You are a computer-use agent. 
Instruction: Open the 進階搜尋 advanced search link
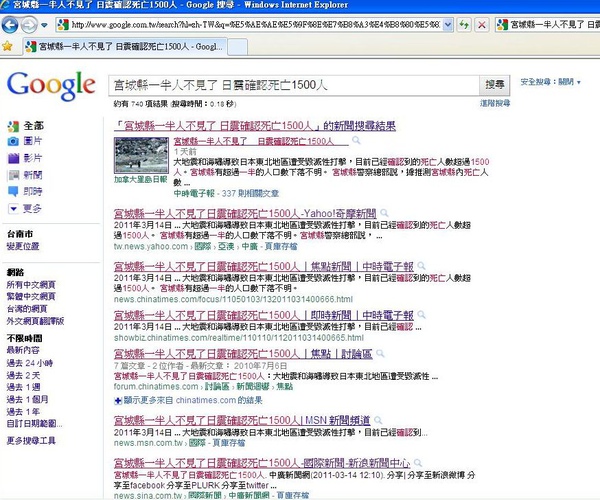(495, 103)
